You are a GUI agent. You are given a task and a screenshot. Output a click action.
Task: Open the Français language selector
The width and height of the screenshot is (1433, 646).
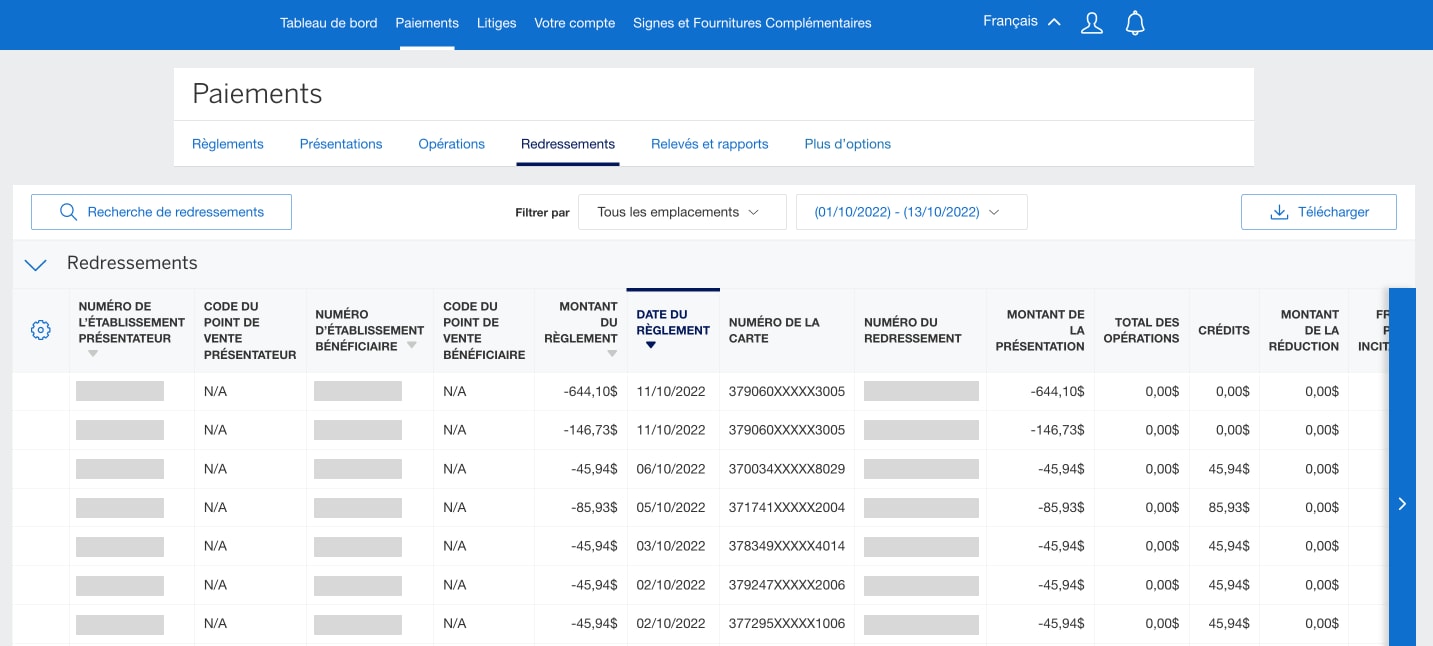[x=1020, y=20]
